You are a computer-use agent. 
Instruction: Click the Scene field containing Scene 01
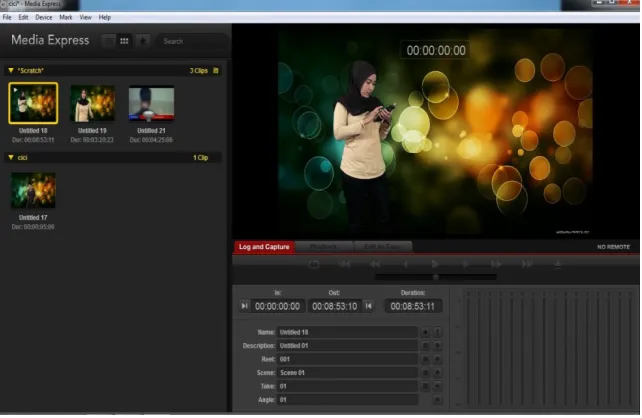(x=348, y=374)
